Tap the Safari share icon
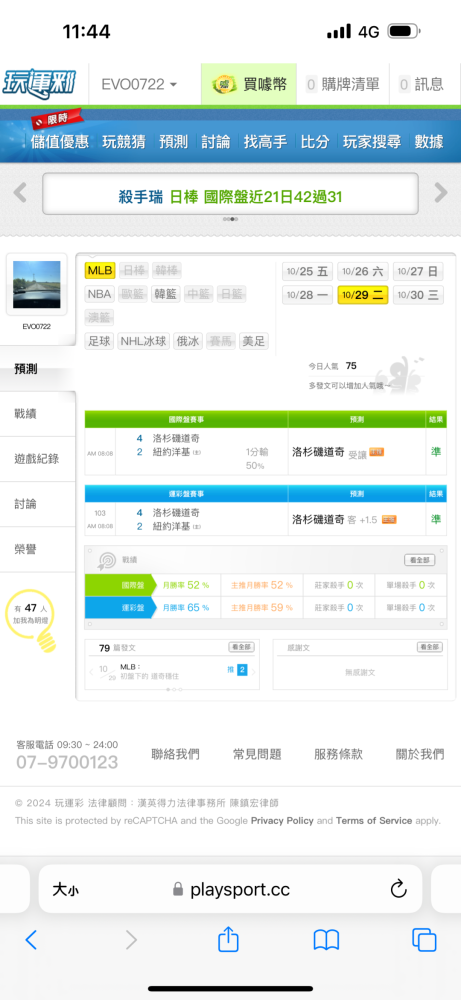The height and width of the screenshot is (1000, 461). point(228,939)
